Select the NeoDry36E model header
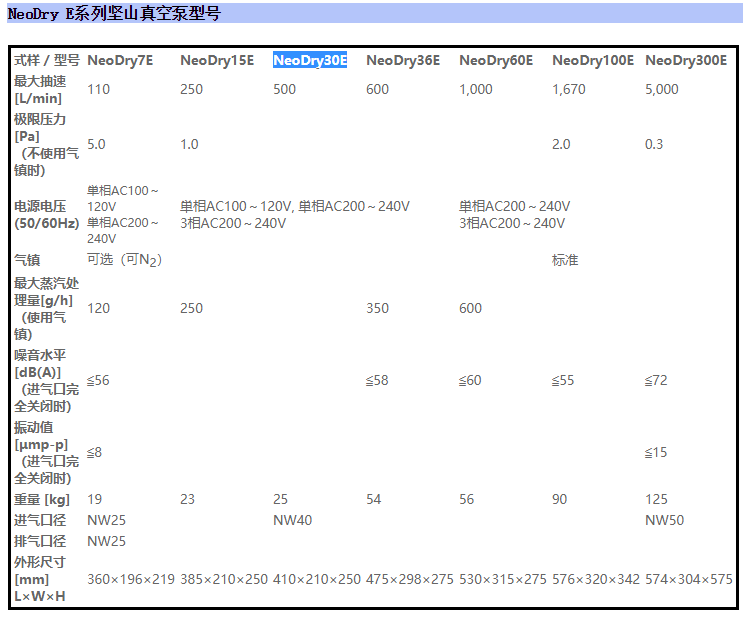The width and height of the screenshot is (743, 620). pos(403,60)
